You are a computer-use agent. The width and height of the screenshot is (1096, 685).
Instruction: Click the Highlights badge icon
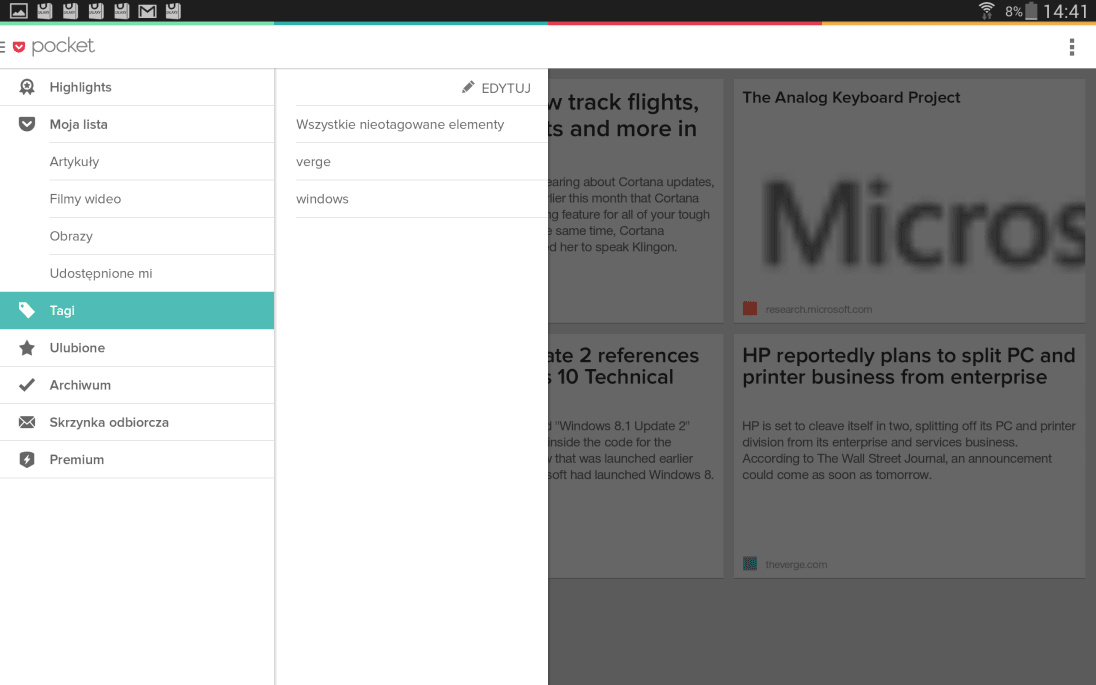click(27, 87)
